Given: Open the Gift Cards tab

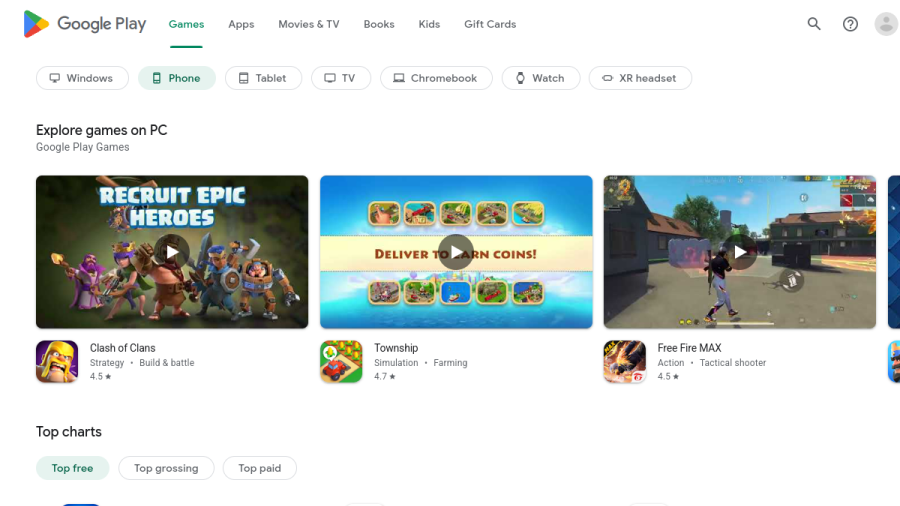Looking at the screenshot, I should (x=490, y=24).
